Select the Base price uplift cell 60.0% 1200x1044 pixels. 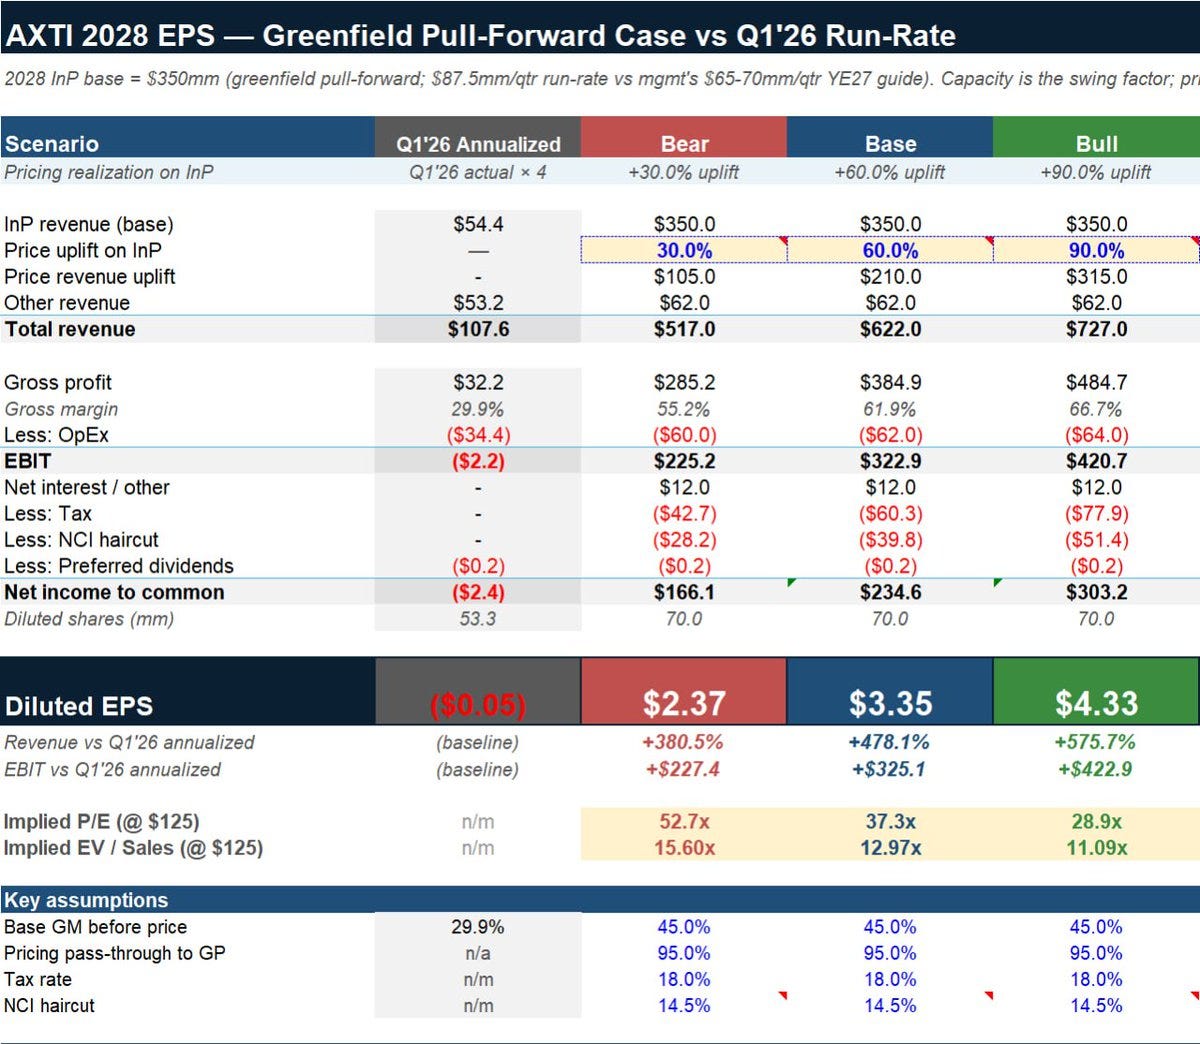tap(890, 250)
